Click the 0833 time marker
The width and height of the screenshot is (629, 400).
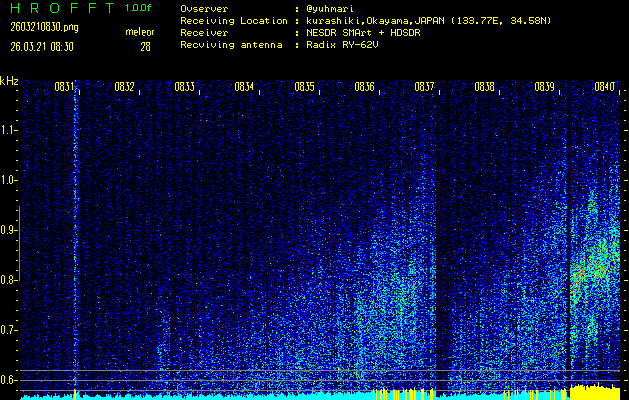[x=185, y=87]
